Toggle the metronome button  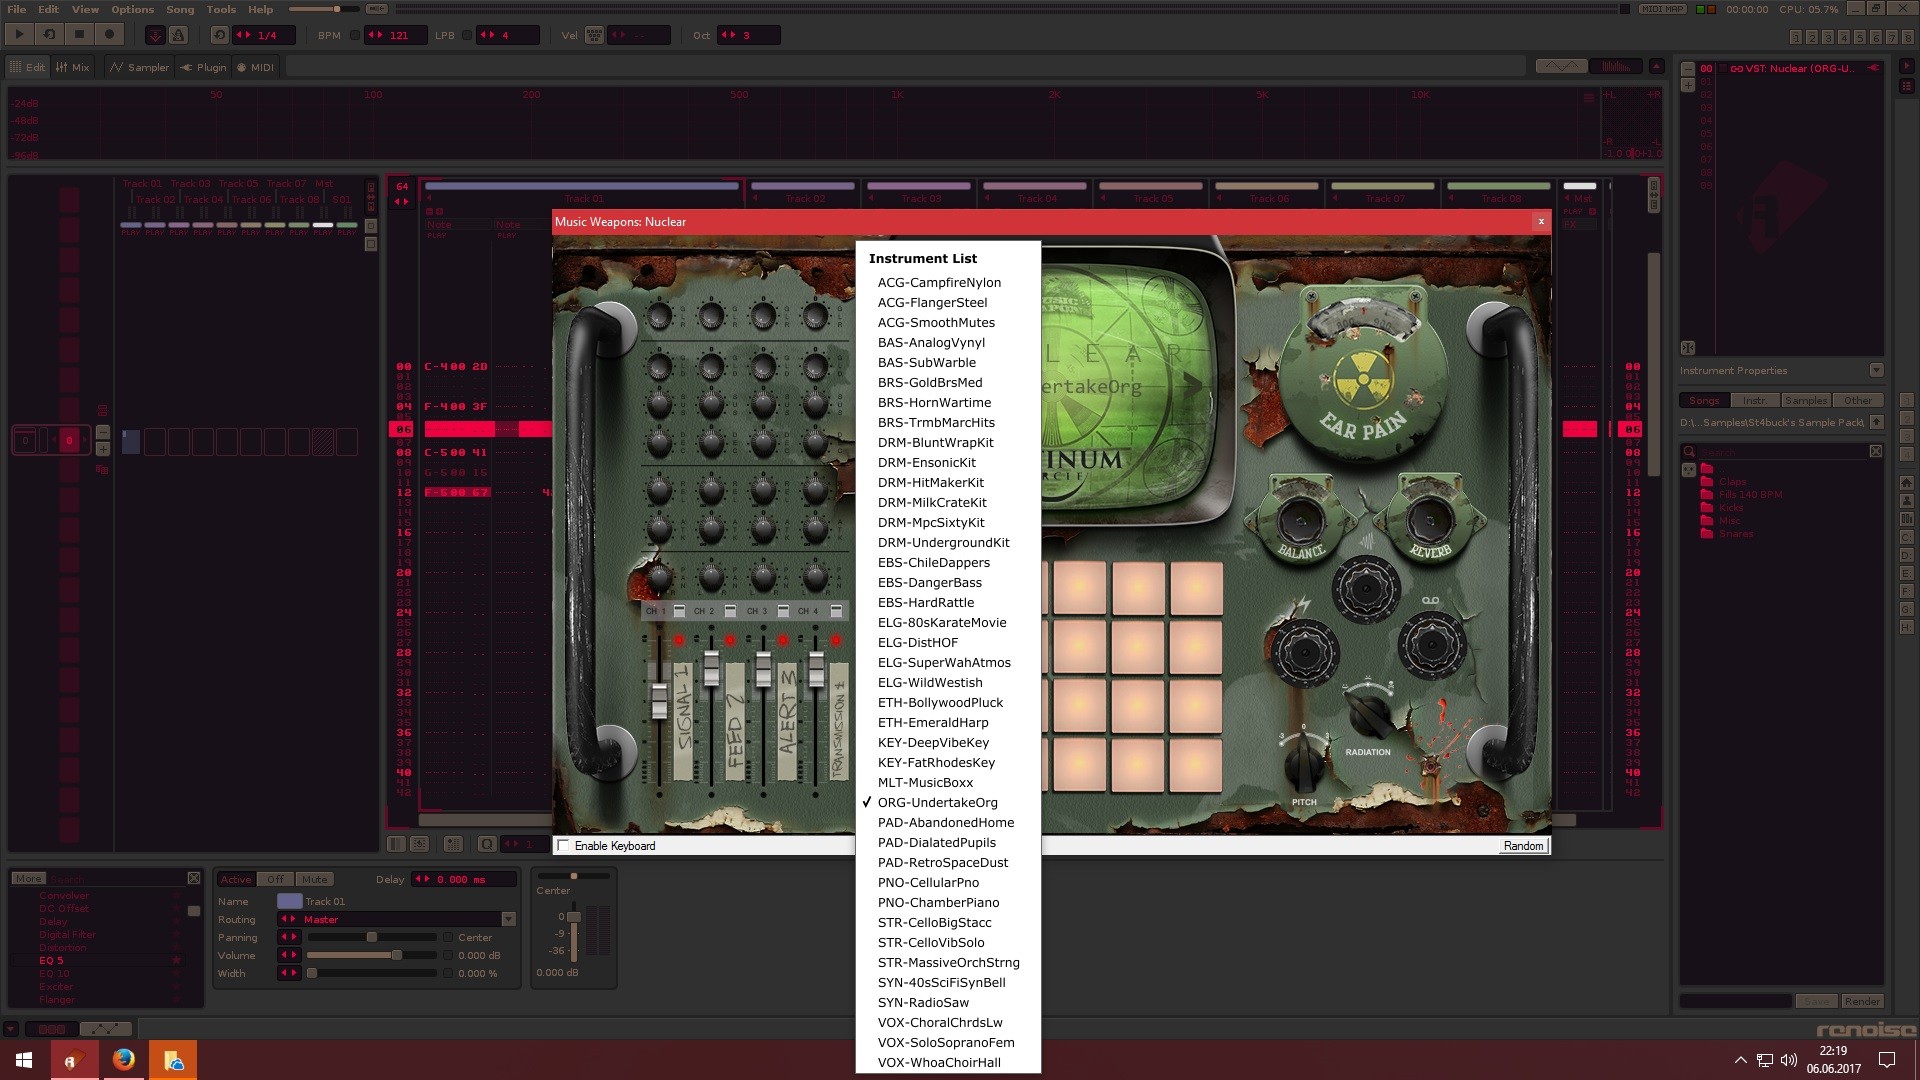178,35
